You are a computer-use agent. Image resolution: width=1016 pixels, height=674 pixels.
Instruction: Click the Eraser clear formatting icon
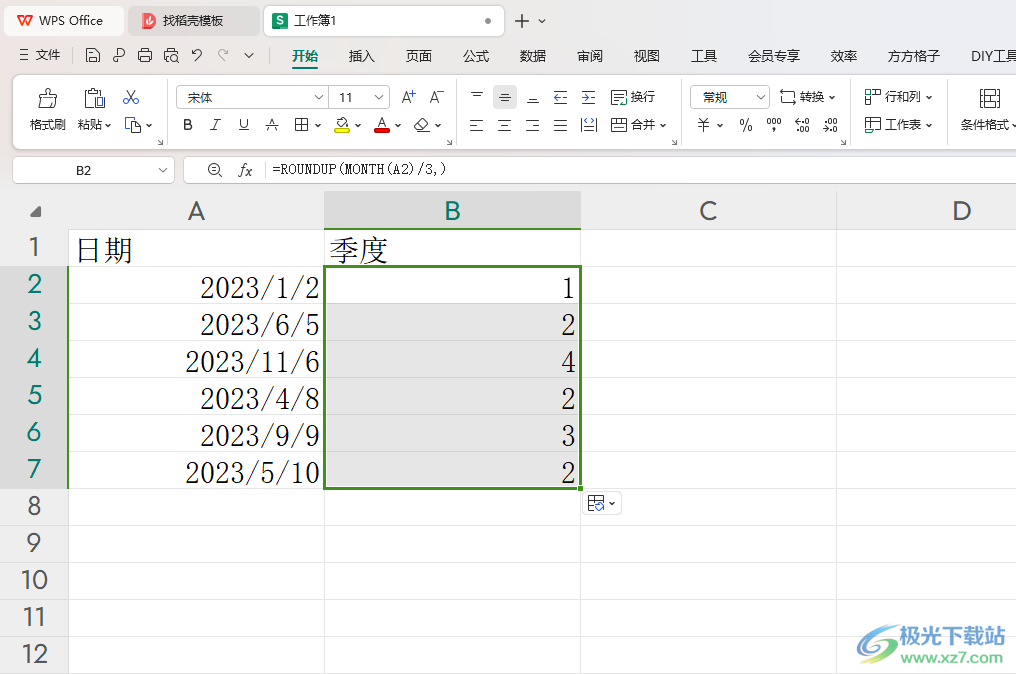pyautogui.click(x=422, y=125)
